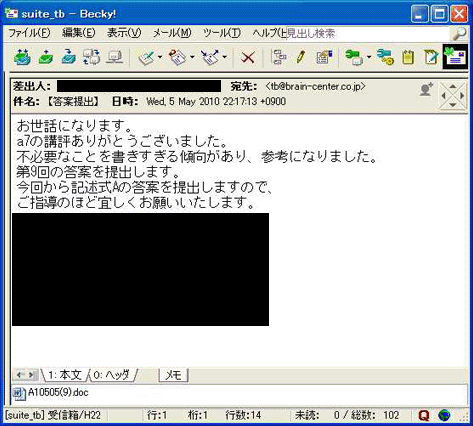Expand the redirect button dropdown arrow
473x426 pixels.
(x=225, y=57)
